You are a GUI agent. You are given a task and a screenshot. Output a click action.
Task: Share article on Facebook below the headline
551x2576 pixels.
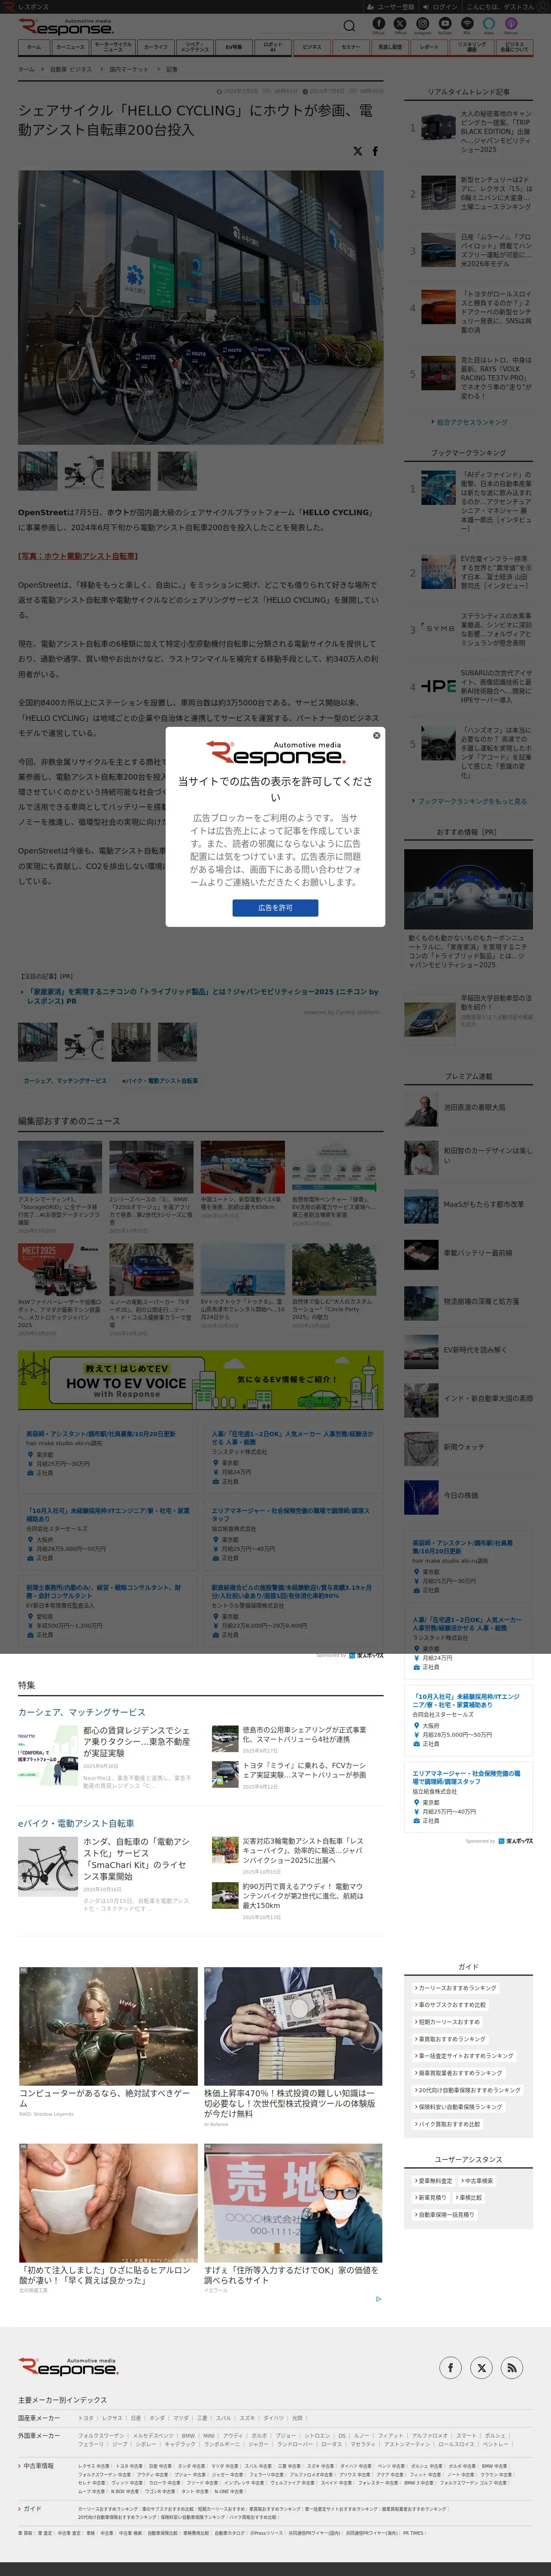point(375,151)
